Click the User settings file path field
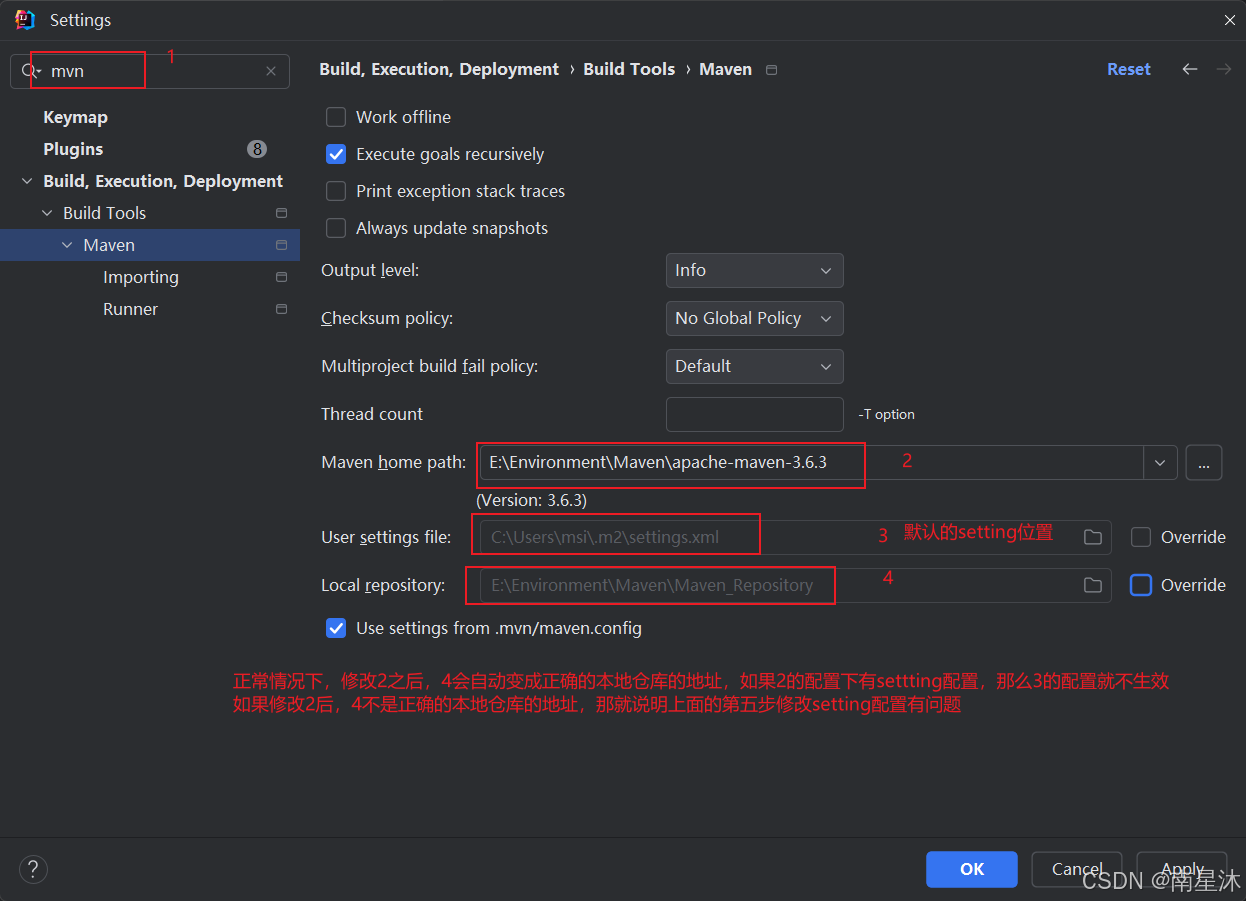 click(795, 537)
